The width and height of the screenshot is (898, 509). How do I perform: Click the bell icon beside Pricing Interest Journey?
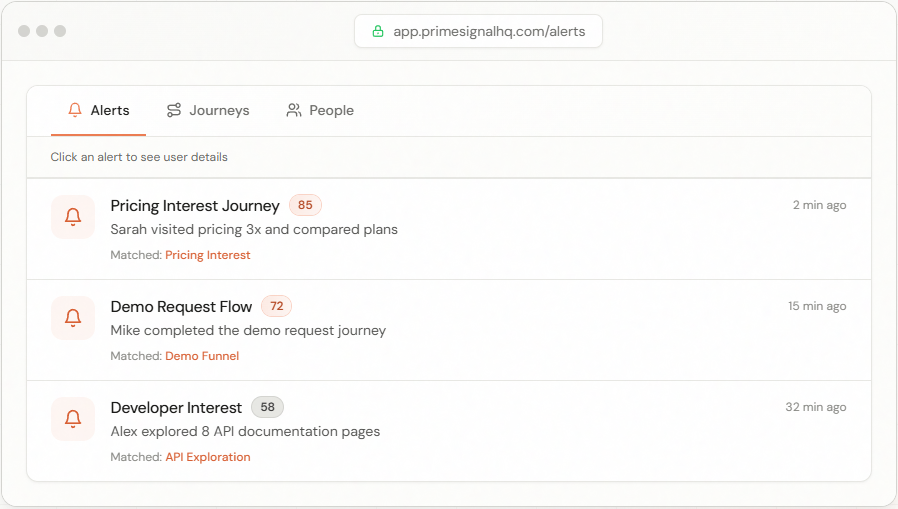click(x=73, y=217)
